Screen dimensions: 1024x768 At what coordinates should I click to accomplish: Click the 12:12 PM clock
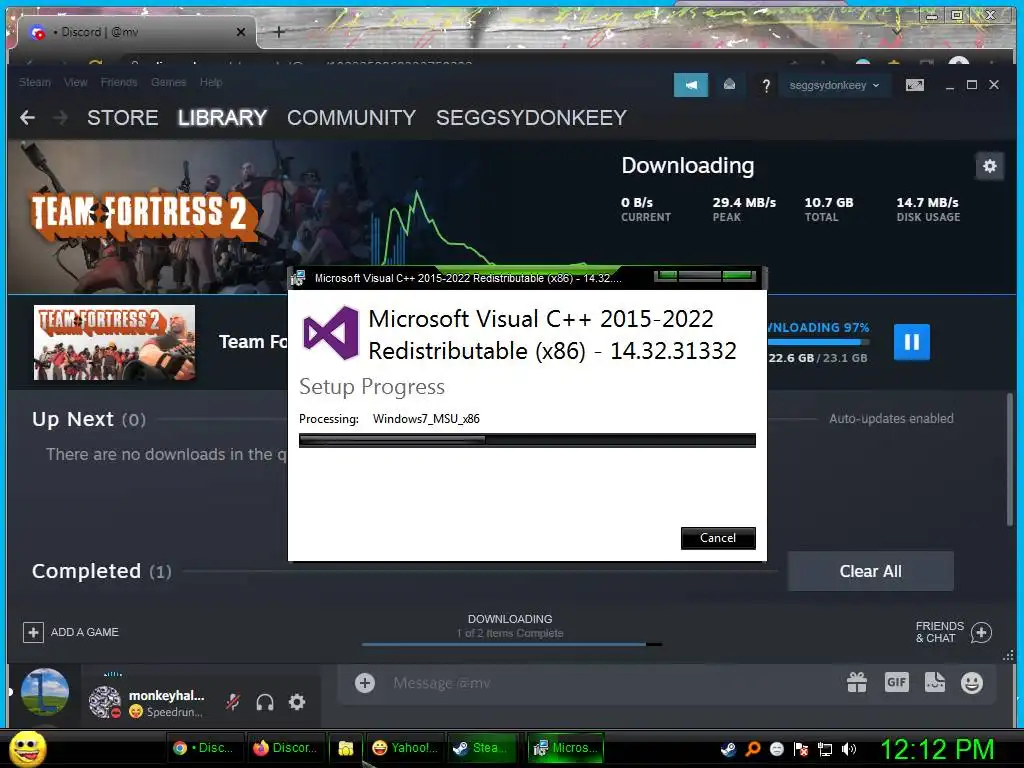(938, 749)
